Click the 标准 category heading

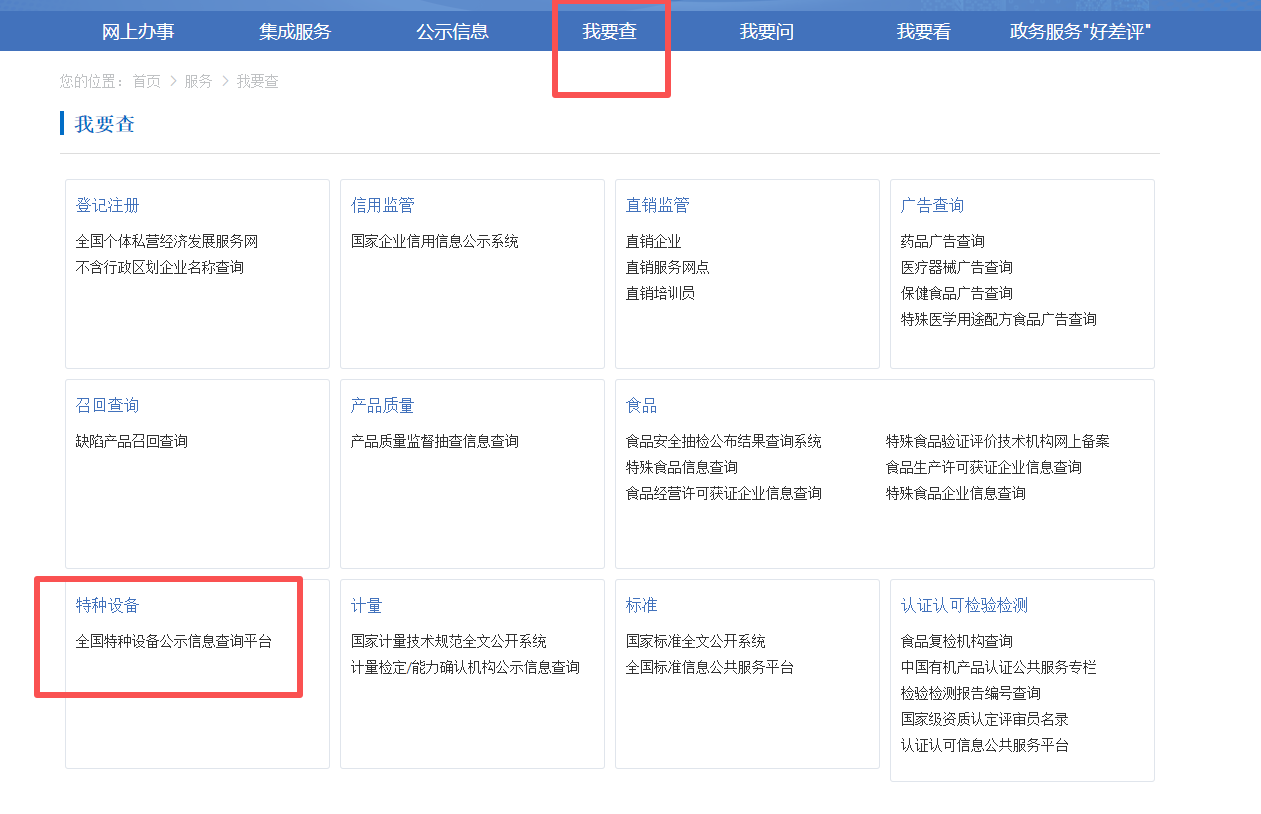[x=642, y=605]
